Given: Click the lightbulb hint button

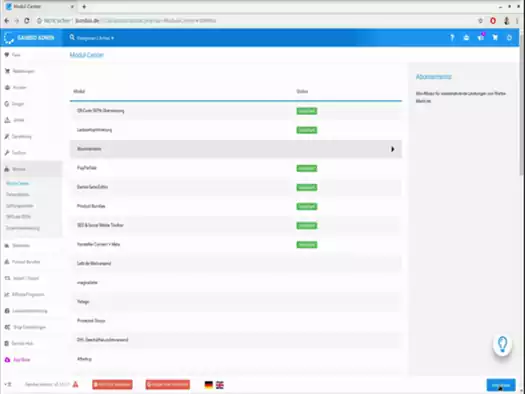Looking at the screenshot, I should pyautogui.click(x=502, y=344).
